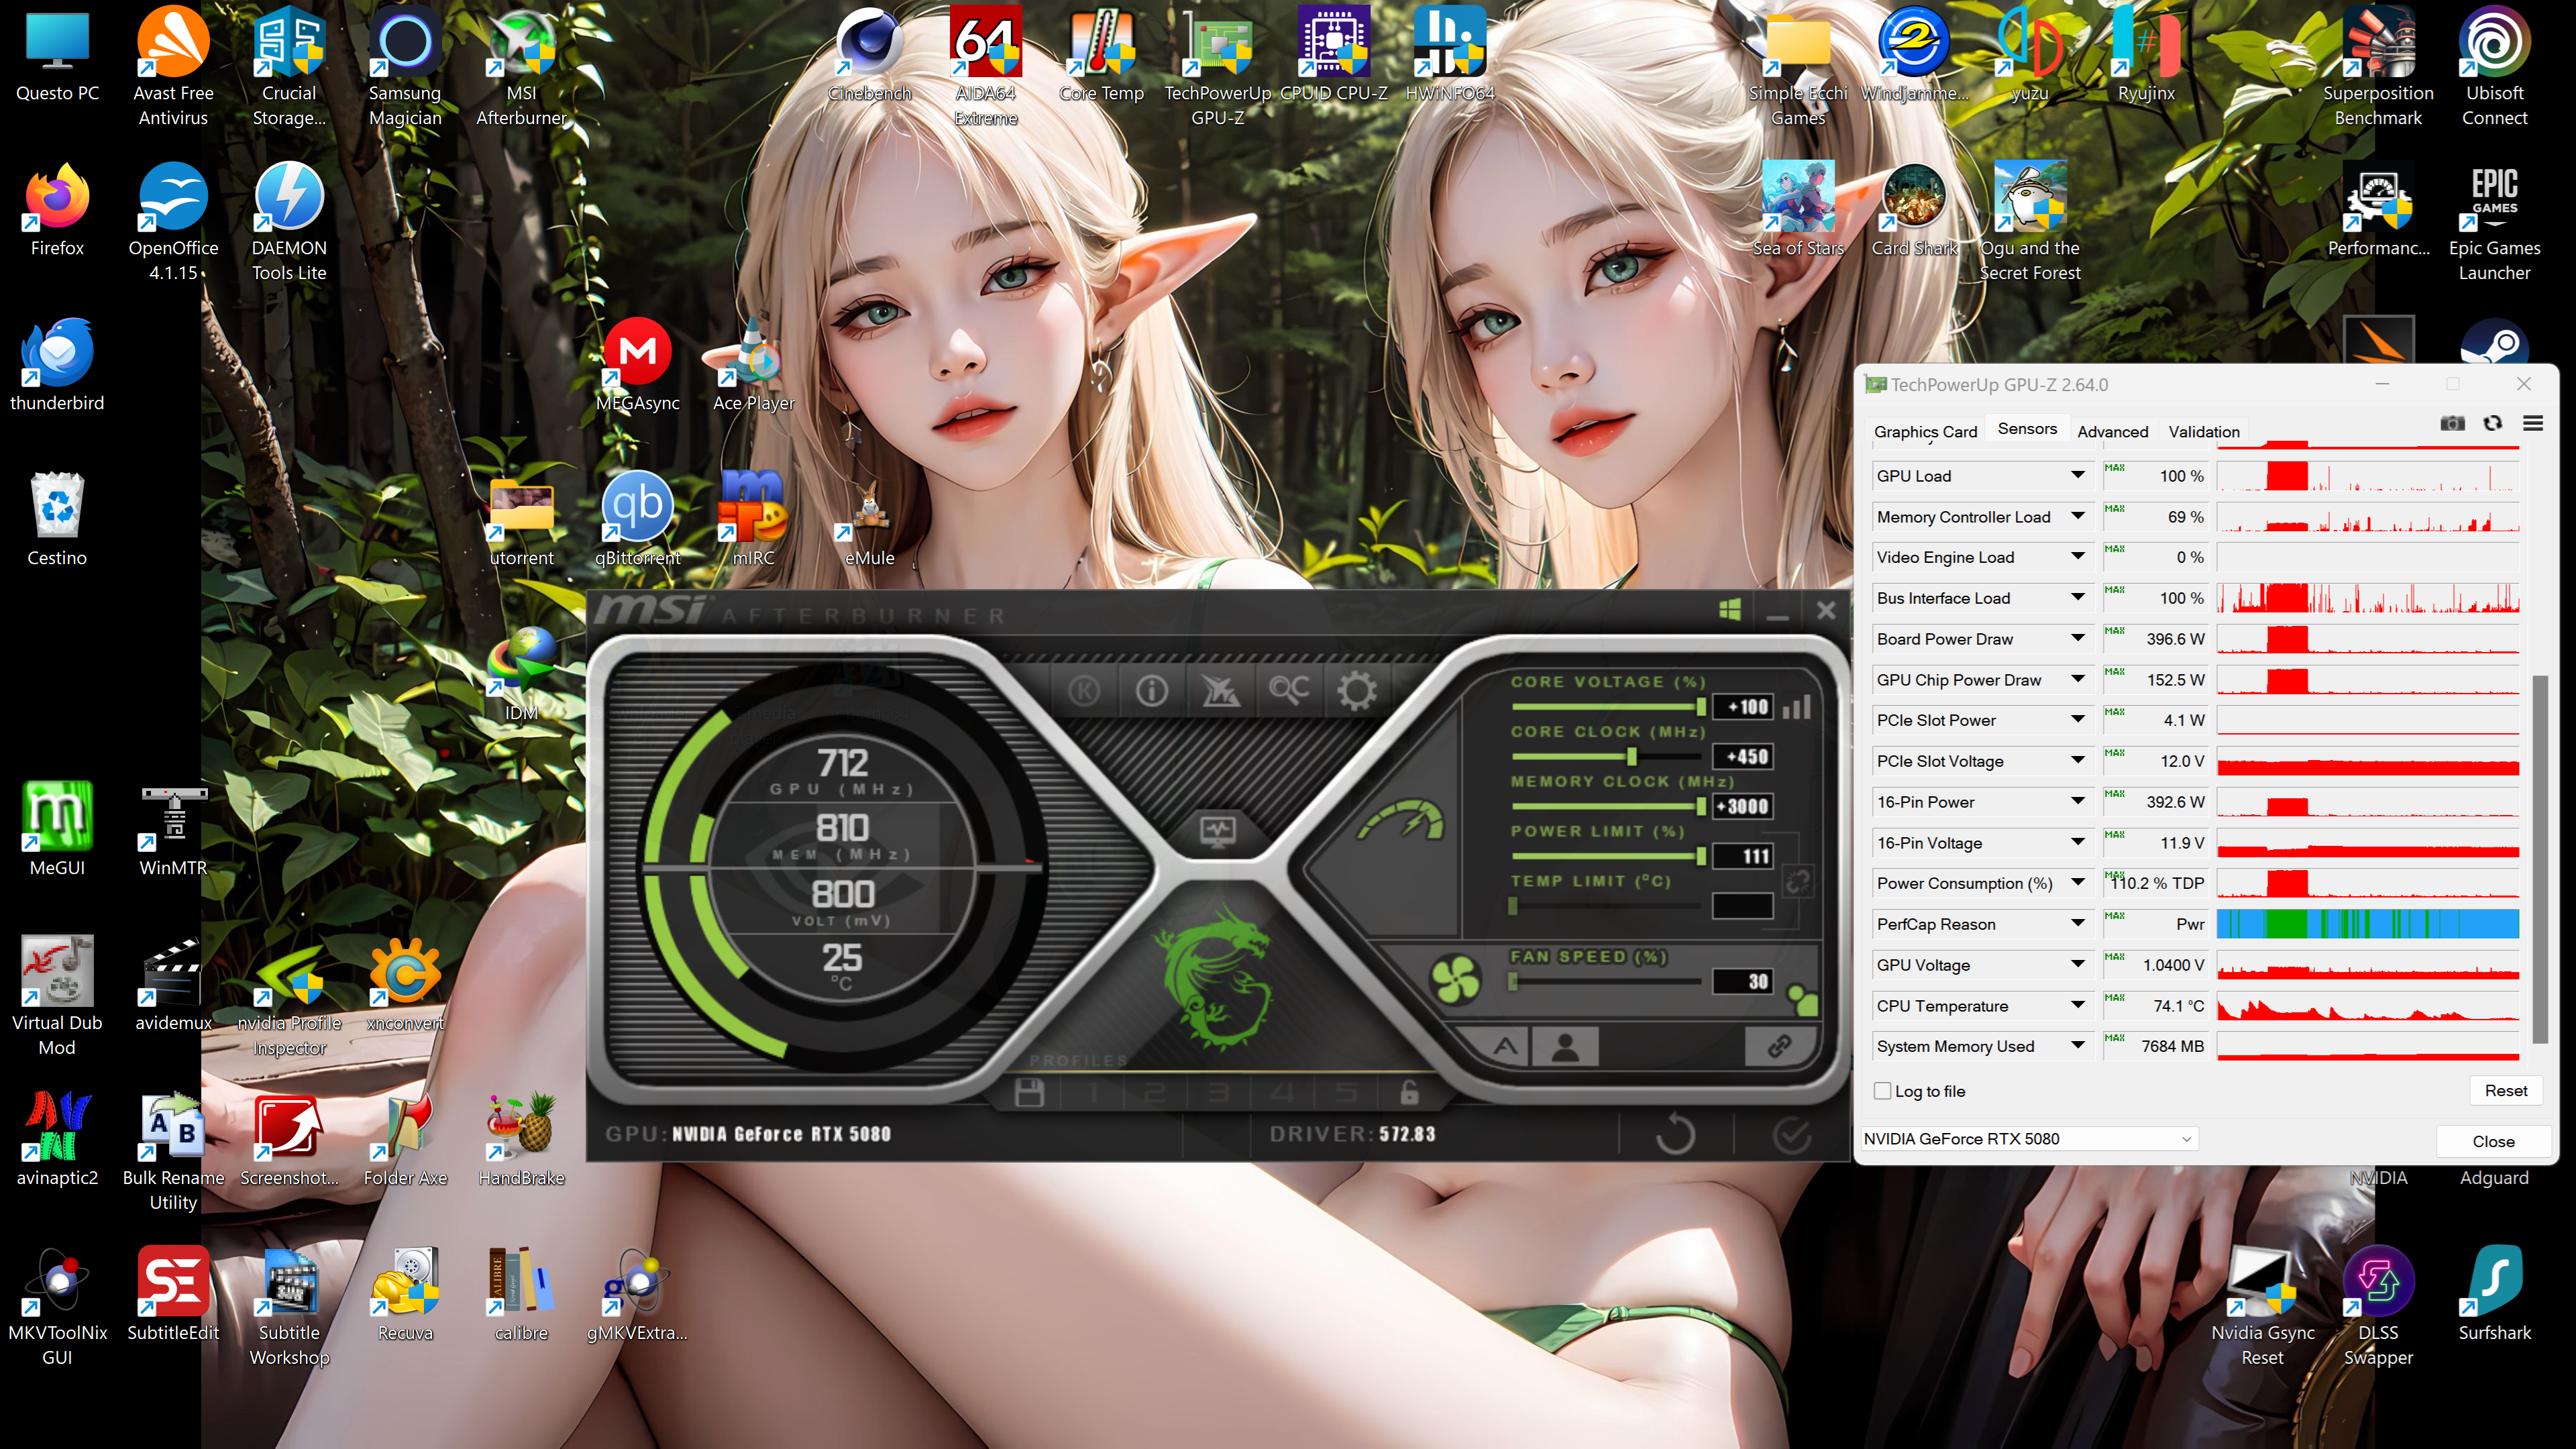This screenshot has width=2576, height=1449.
Task: Open Afterburner information panel icon
Action: click(1151, 690)
